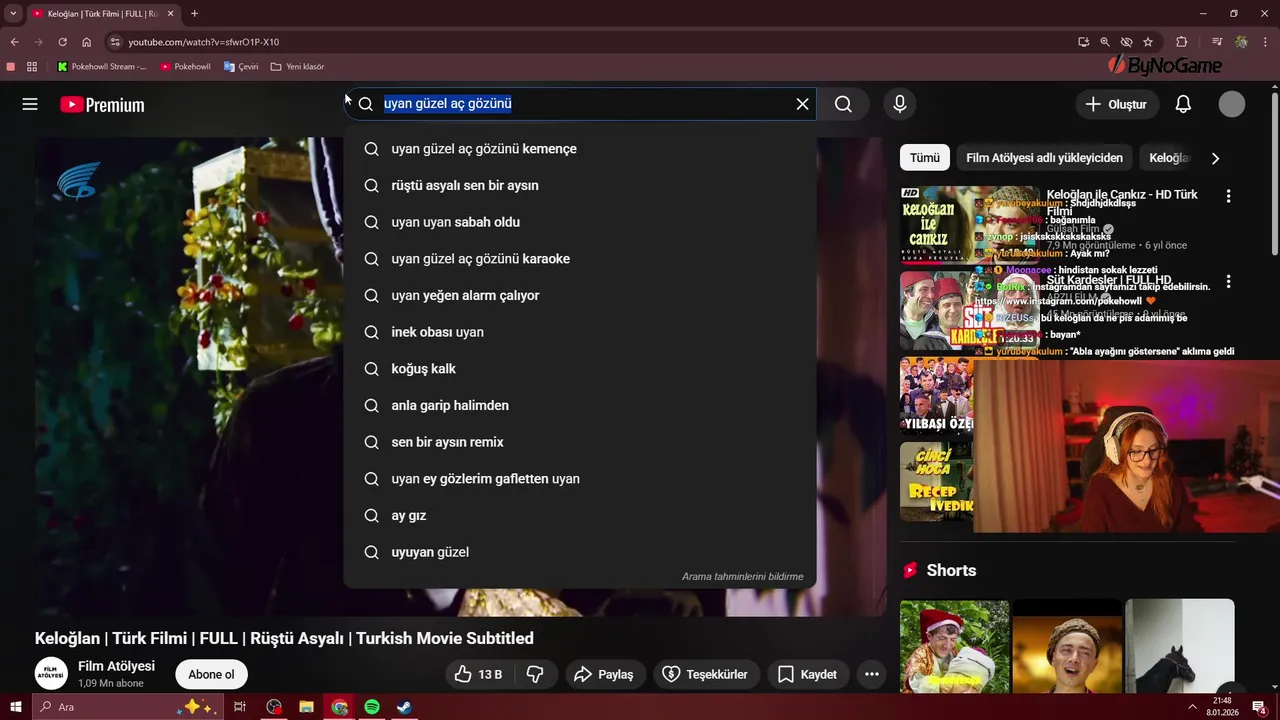The height and width of the screenshot is (720, 1280).
Task: Open File Explorer from taskbar
Action: pos(307,707)
